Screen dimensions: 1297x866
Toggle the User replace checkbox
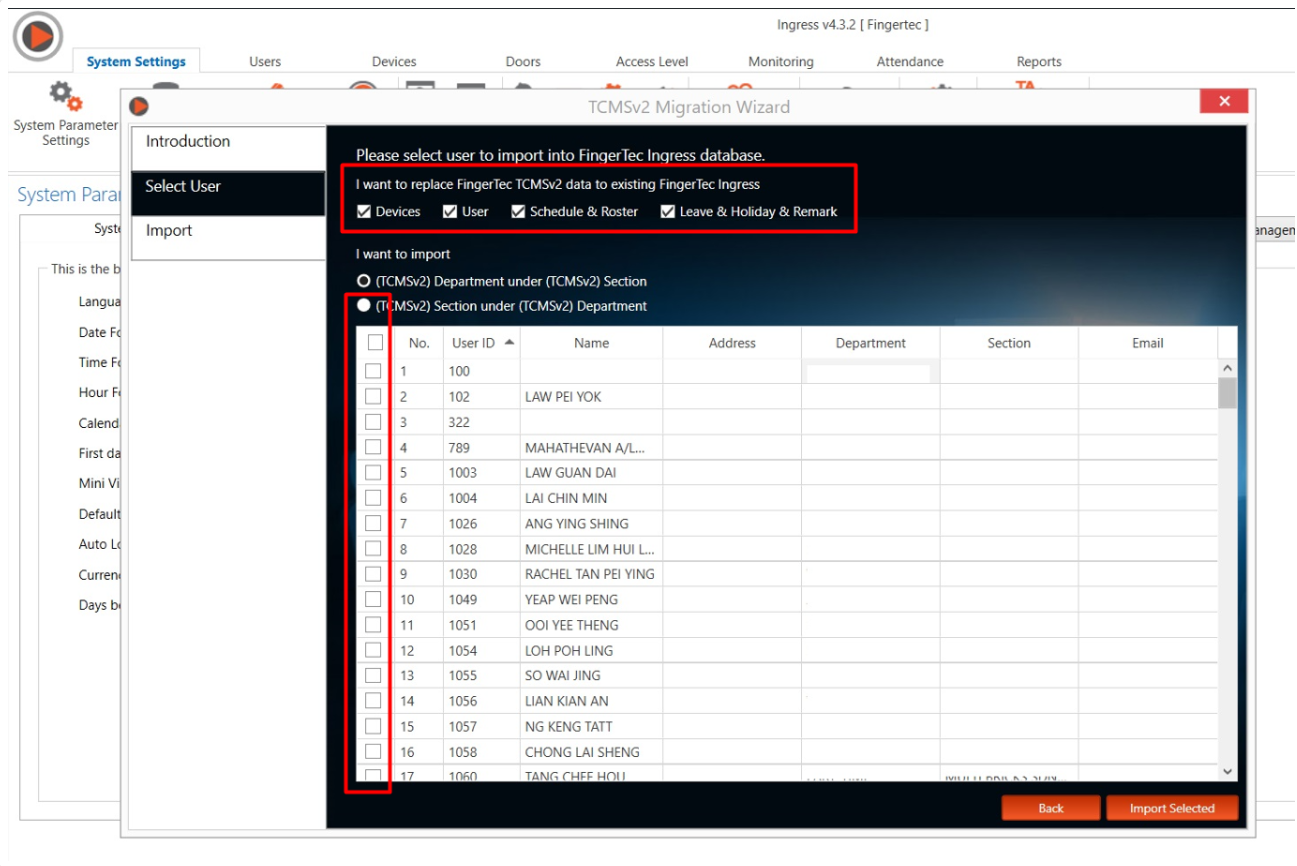[450, 211]
